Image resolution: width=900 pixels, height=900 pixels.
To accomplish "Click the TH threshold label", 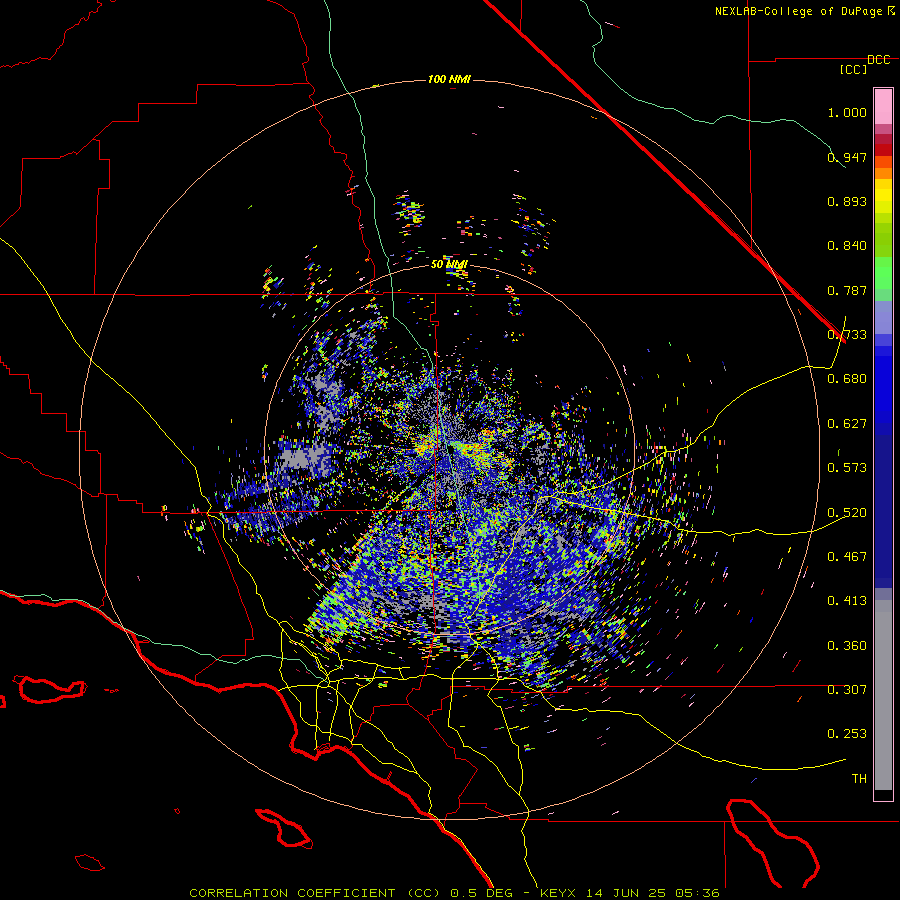I will click(x=859, y=779).
